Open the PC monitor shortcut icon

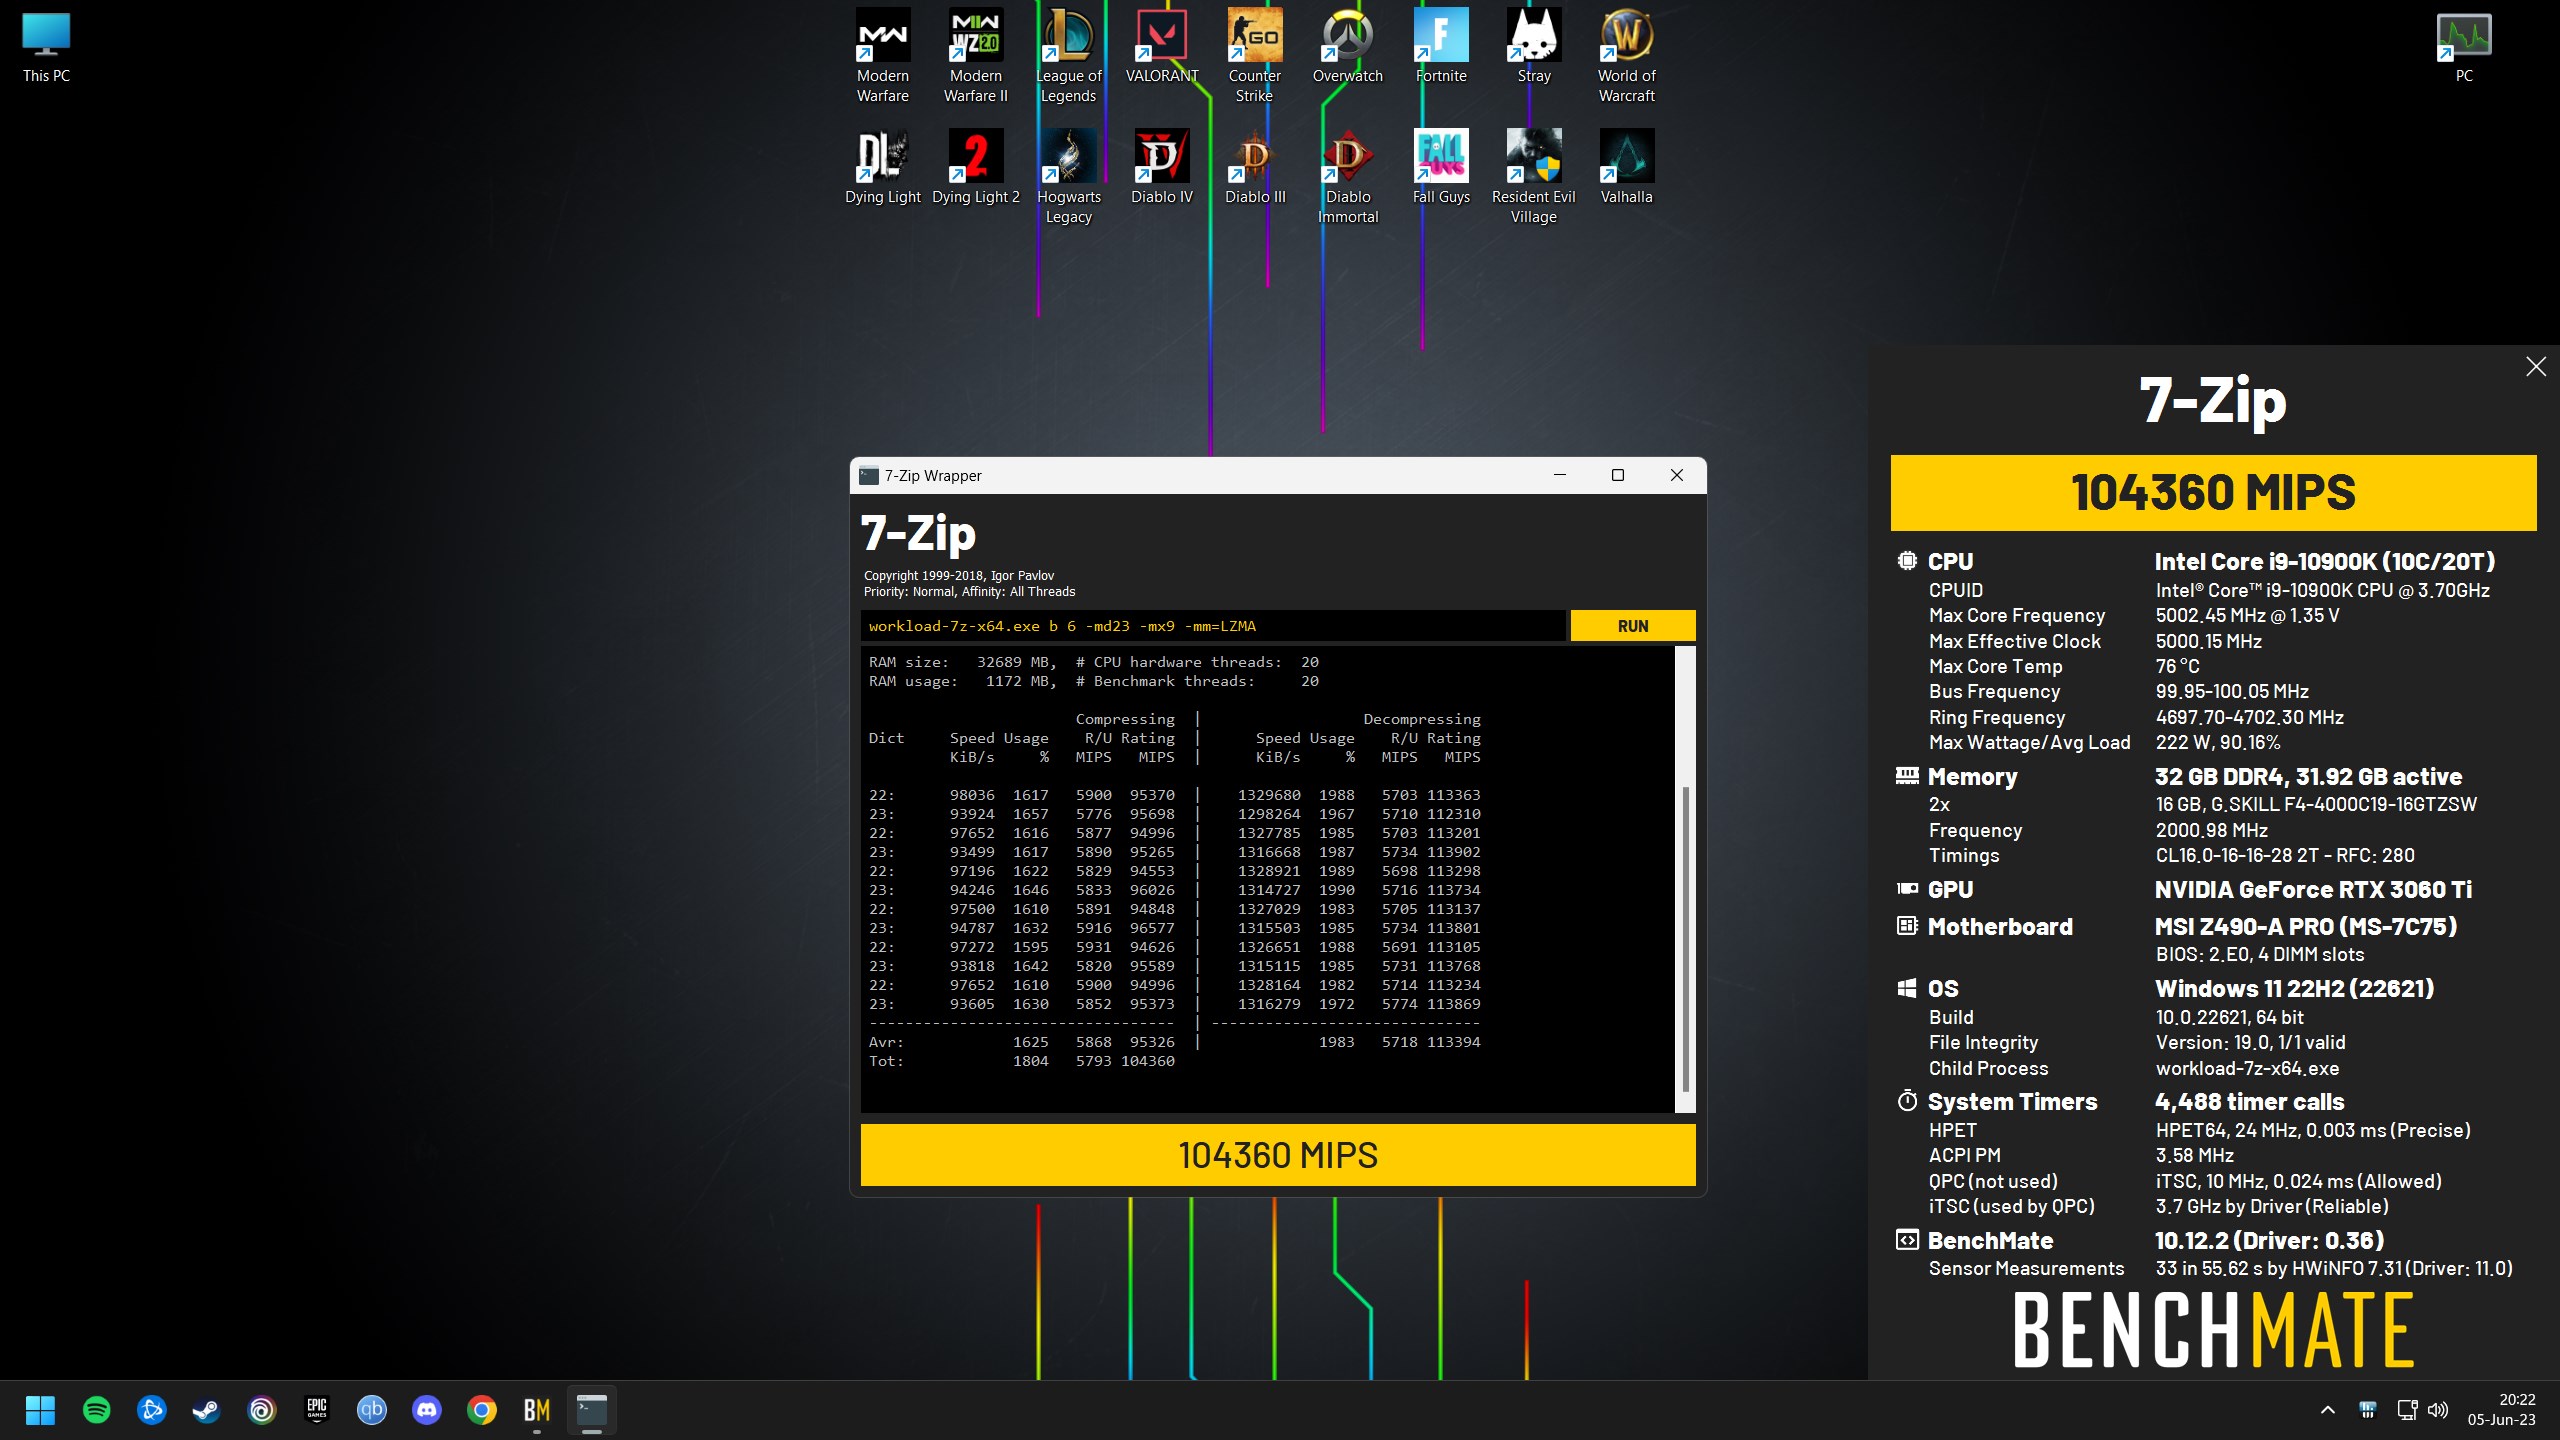point(2463,46)
